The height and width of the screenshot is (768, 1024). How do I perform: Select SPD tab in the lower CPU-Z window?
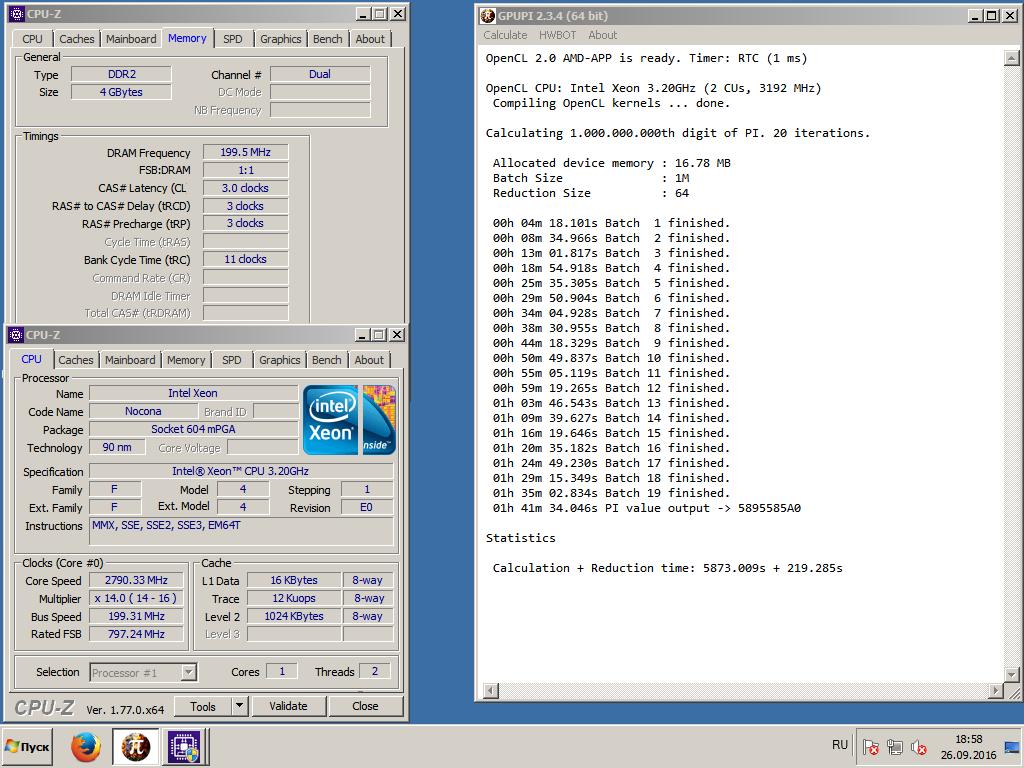click(231, 360)
